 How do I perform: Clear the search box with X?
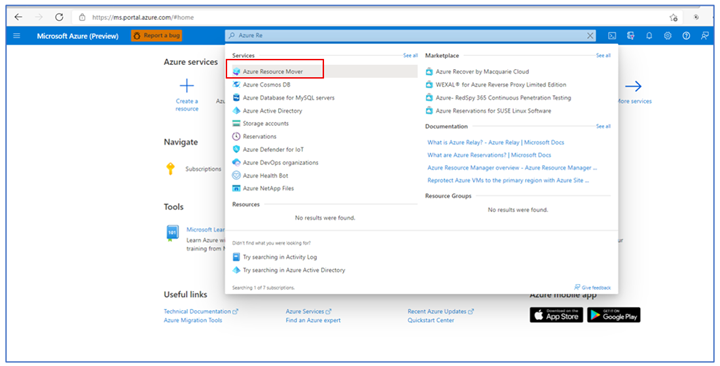tap(590, 36)
